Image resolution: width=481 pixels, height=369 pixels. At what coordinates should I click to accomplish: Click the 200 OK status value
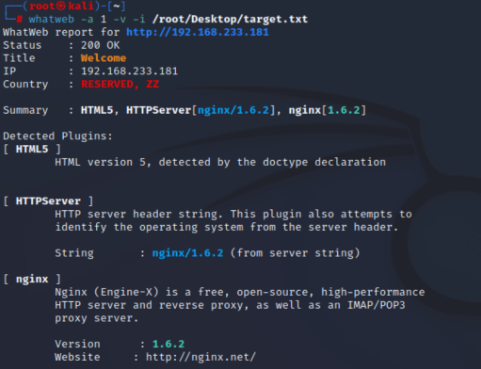(100, 45)
